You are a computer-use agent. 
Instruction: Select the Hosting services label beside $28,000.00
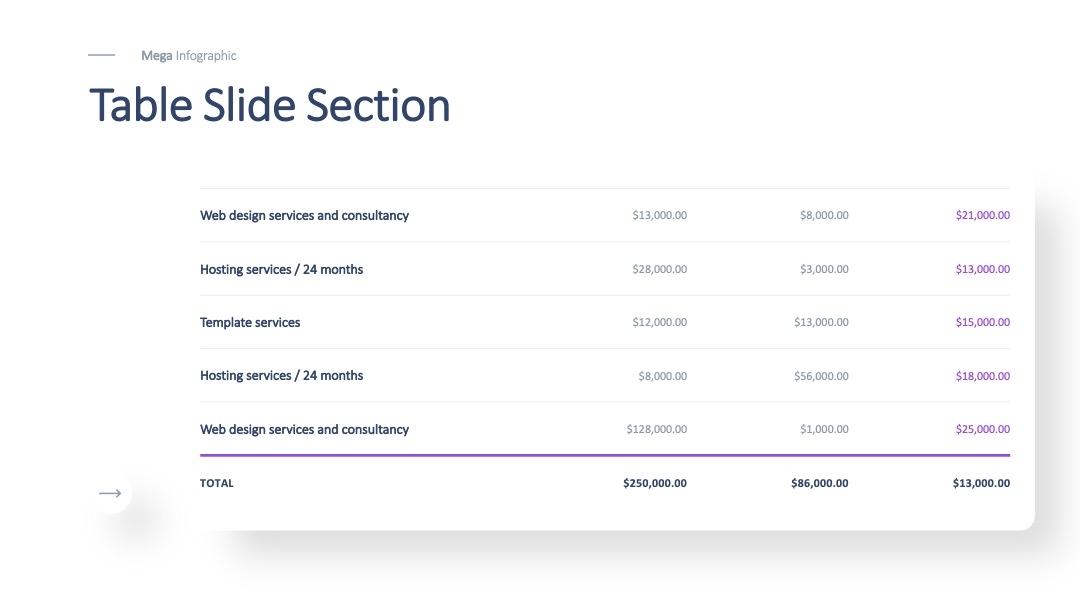281,270
